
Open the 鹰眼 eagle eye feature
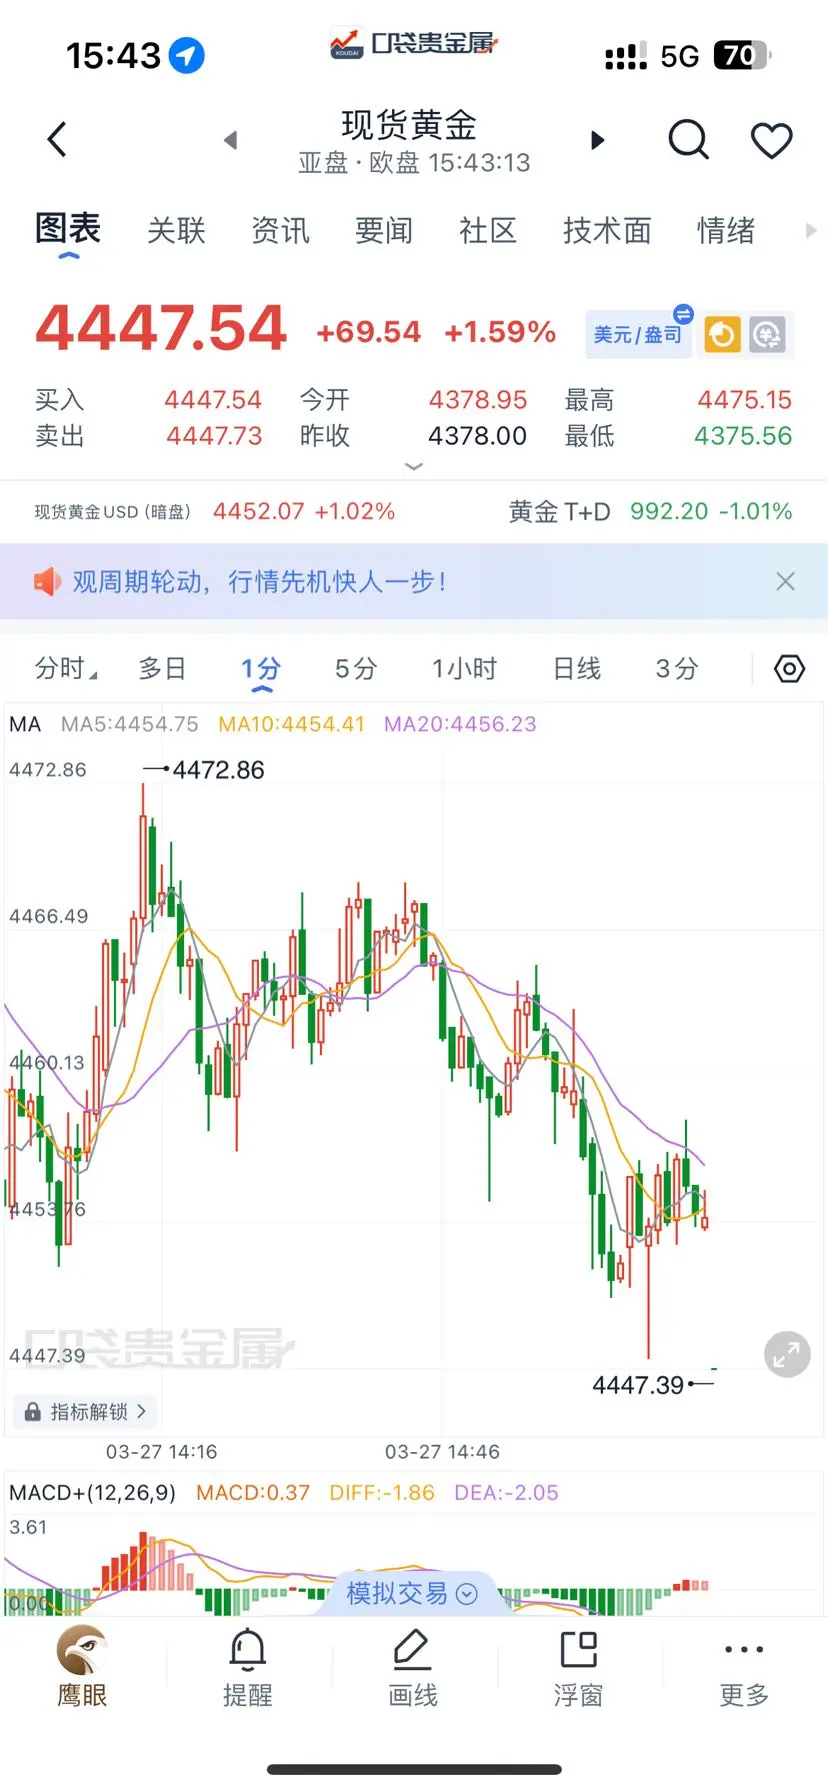(82, 1666)
